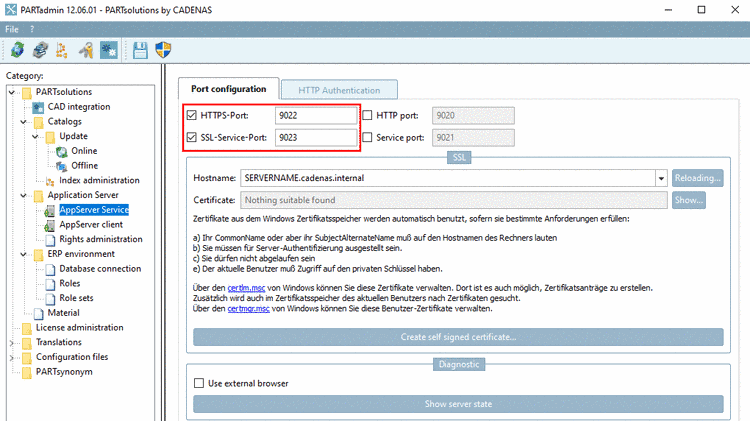This screenshot has width=750, height=421.
Task: Uncheck the HTTPS-Port checkbox
Action: [x=192, y=115]
